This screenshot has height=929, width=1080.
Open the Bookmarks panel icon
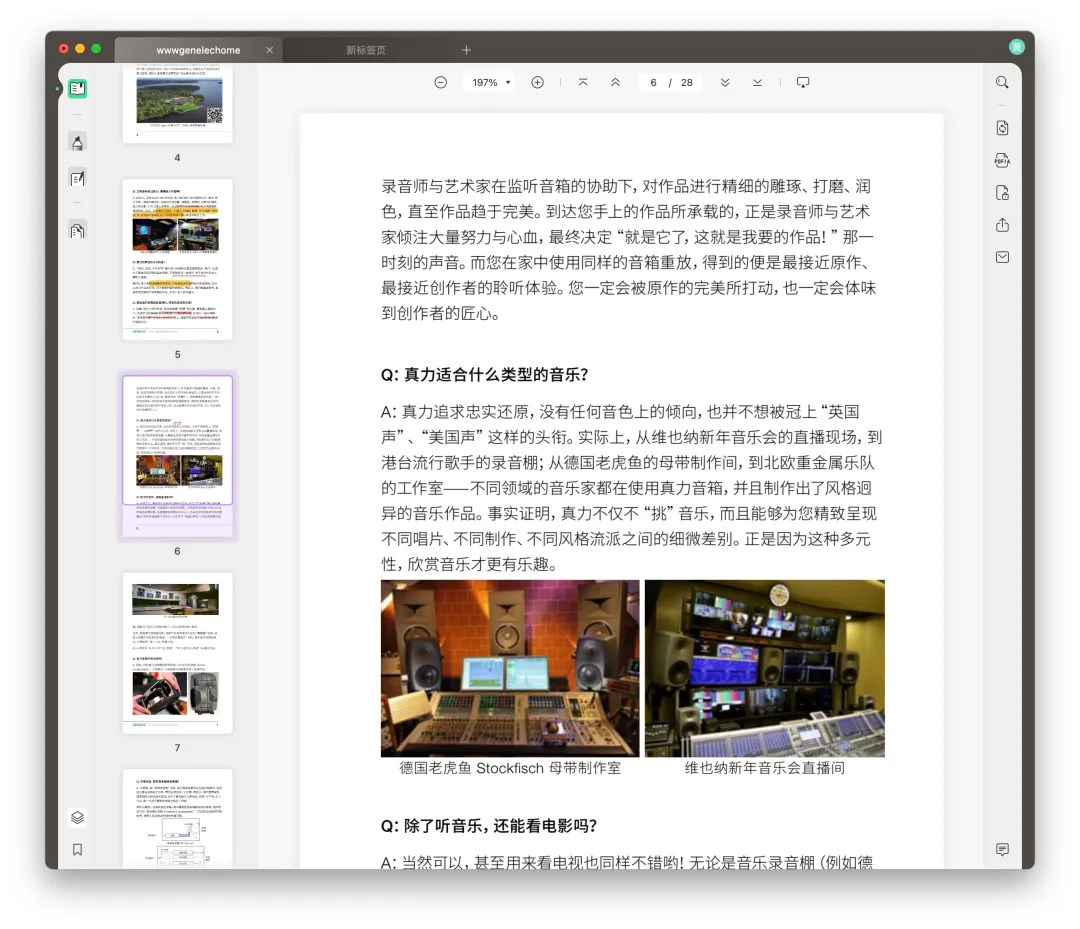pos(77,849)
